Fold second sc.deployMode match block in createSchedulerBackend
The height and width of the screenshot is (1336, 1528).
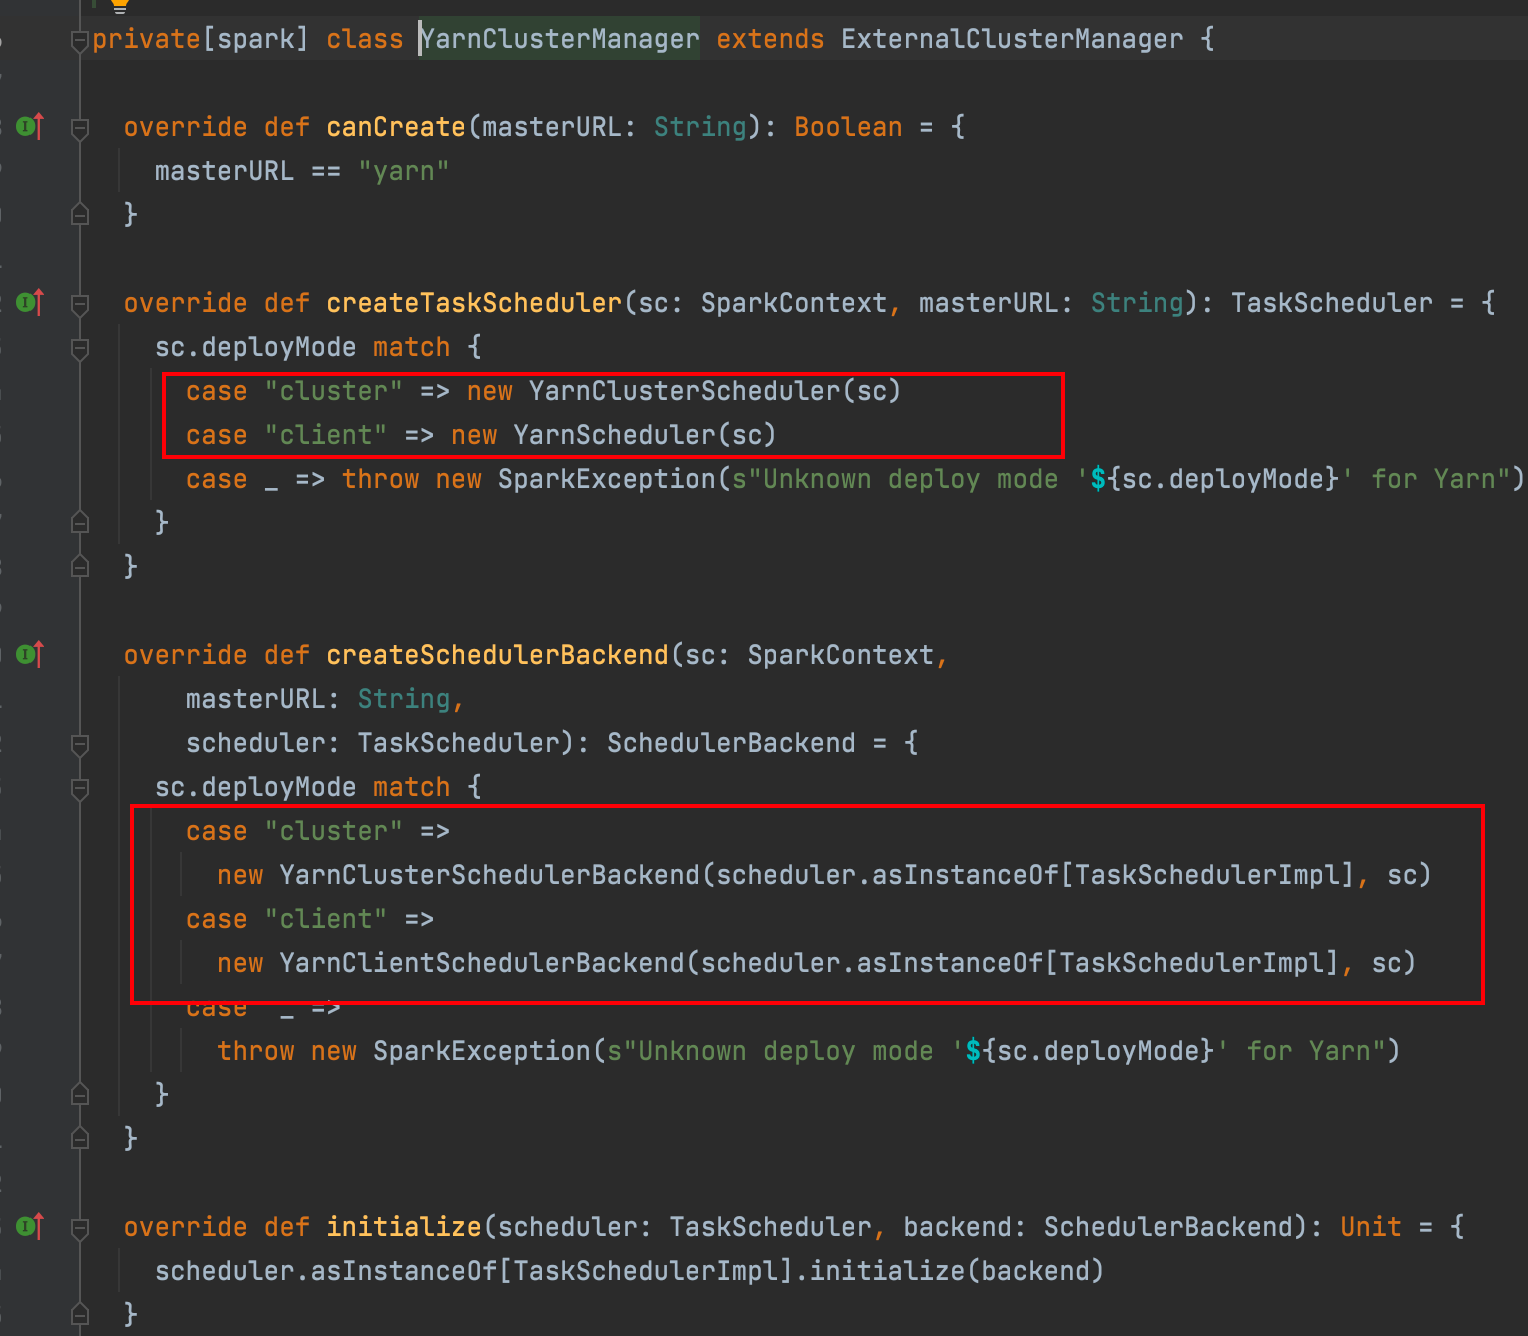coord(80,788)
